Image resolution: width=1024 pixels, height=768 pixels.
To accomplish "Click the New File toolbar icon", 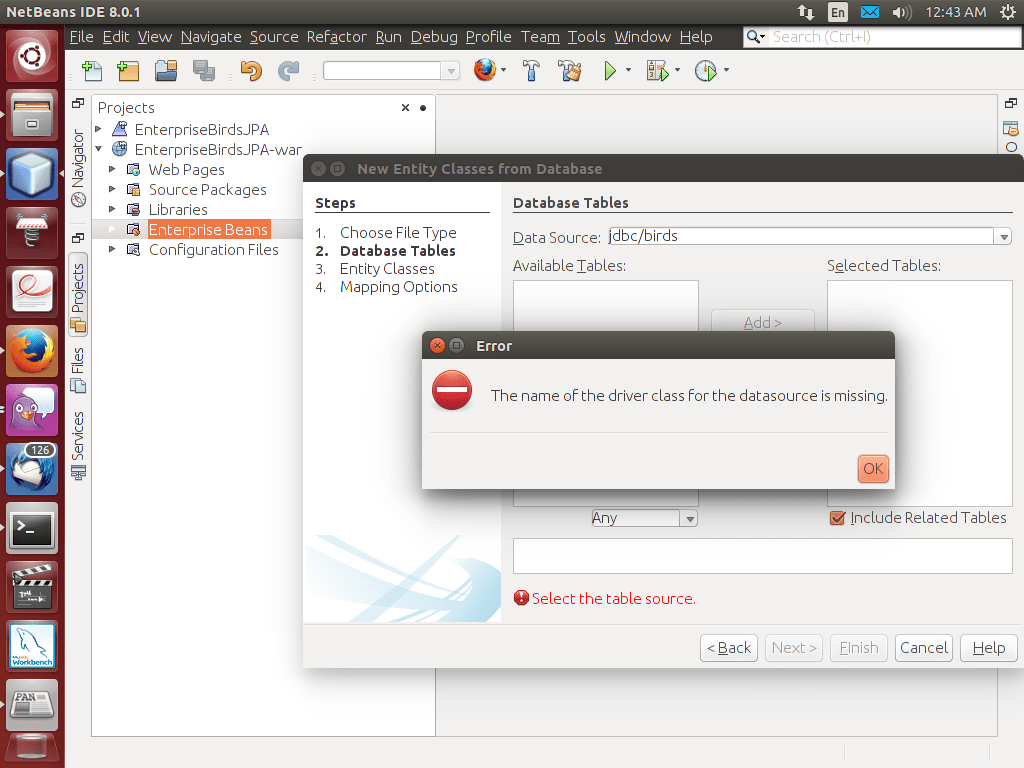I will pyautogui.click(x=92, y=71).
